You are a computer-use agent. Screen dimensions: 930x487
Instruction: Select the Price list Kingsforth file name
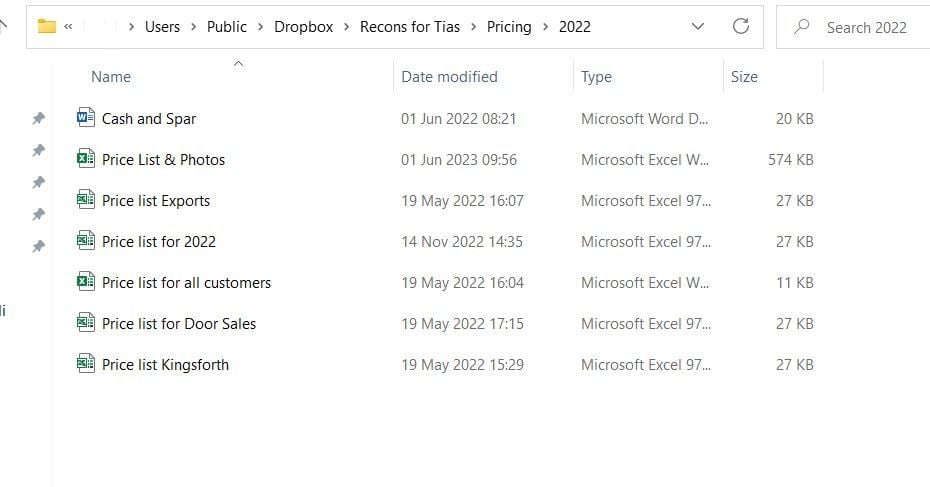click(165, 364)
